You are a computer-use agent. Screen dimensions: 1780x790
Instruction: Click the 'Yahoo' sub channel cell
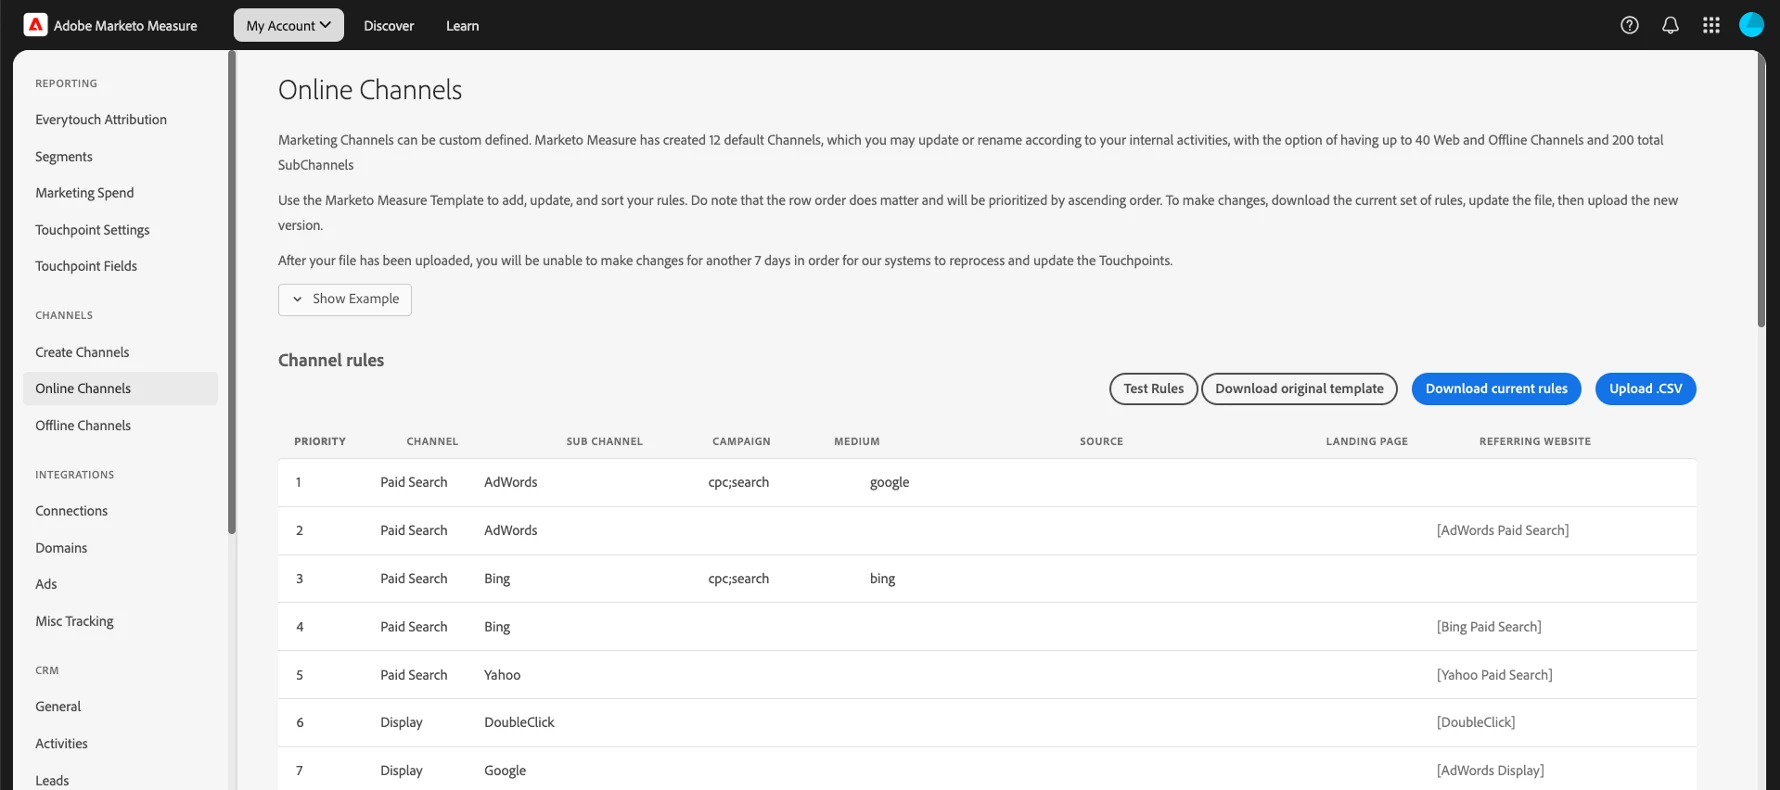[502, 675]
